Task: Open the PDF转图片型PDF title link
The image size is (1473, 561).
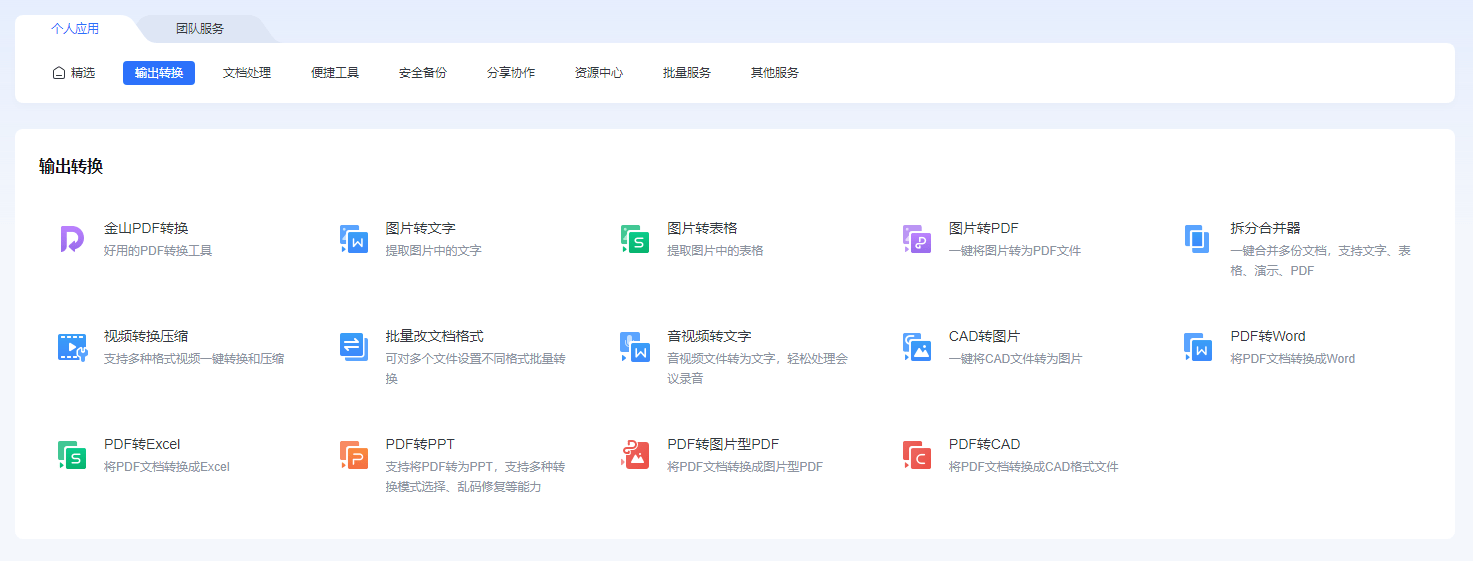Action: 723,444
